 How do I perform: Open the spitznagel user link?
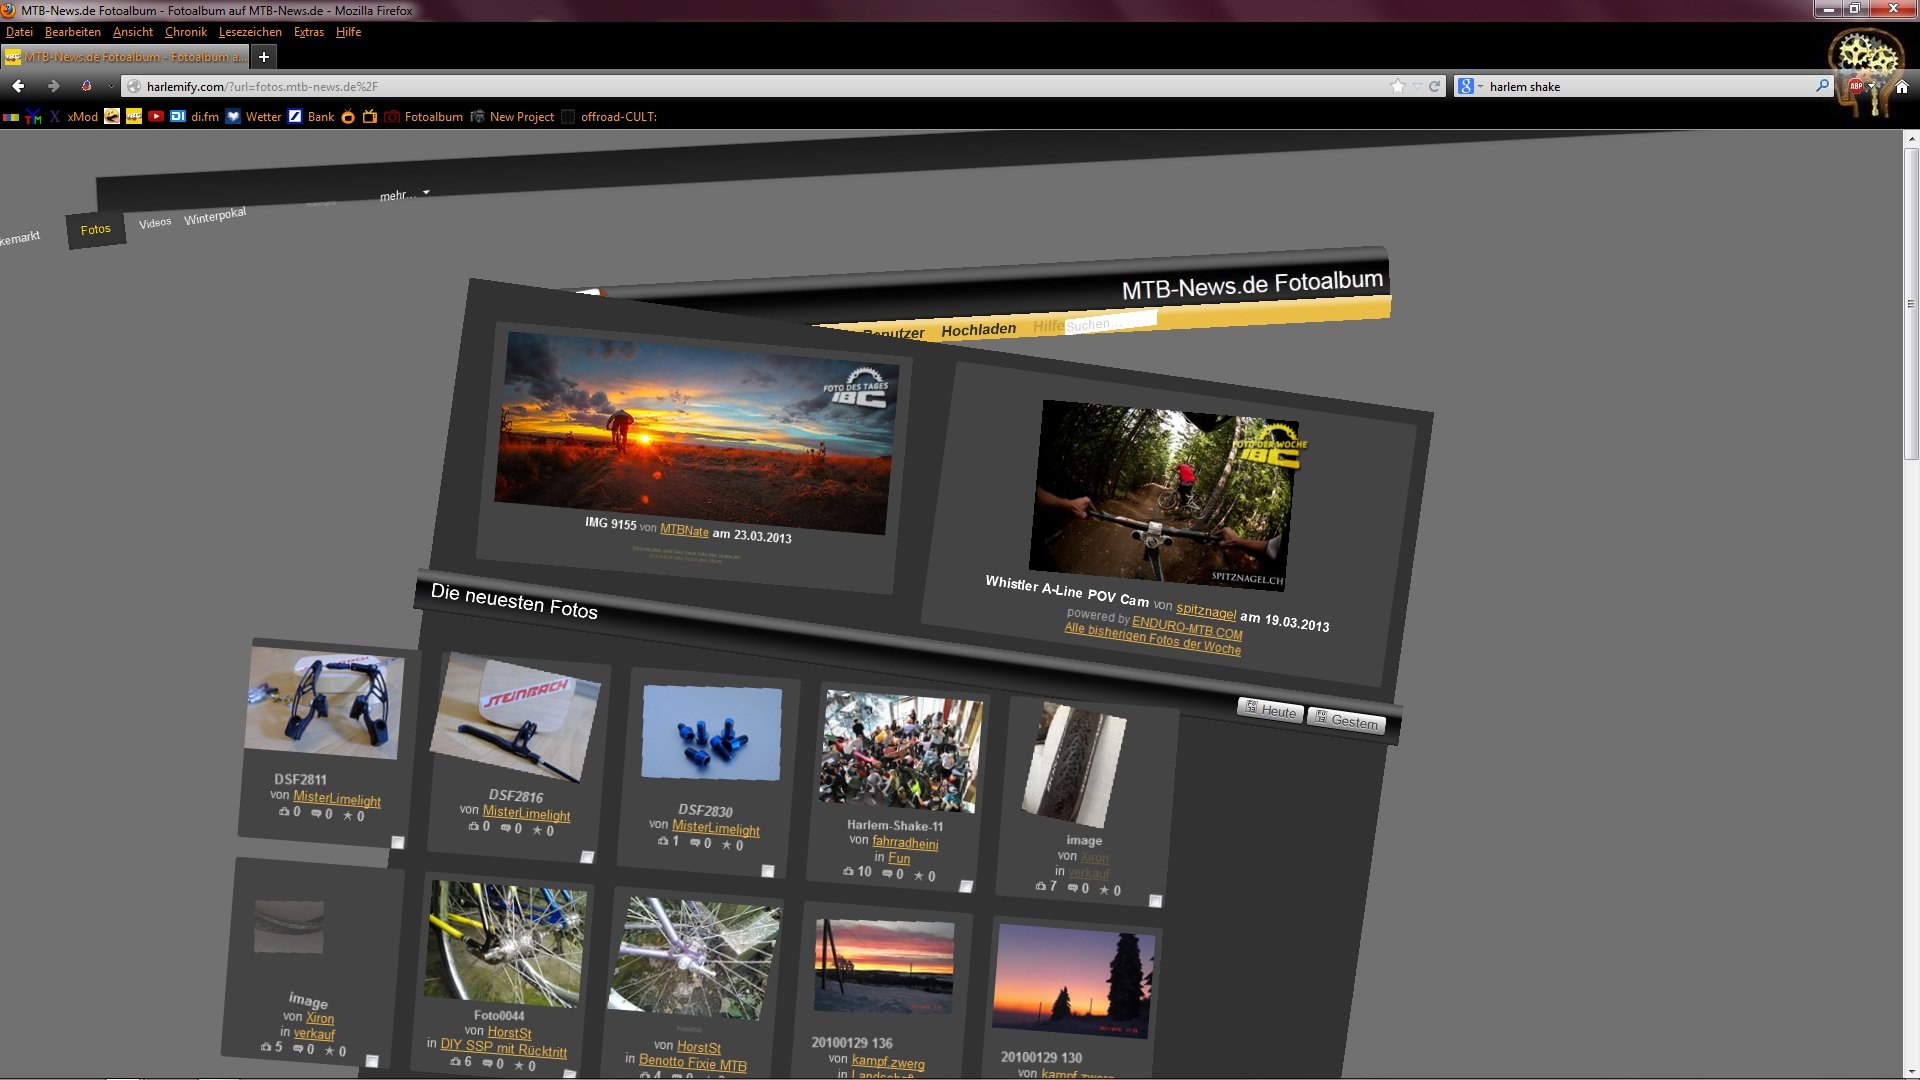tap(1206, 610)
